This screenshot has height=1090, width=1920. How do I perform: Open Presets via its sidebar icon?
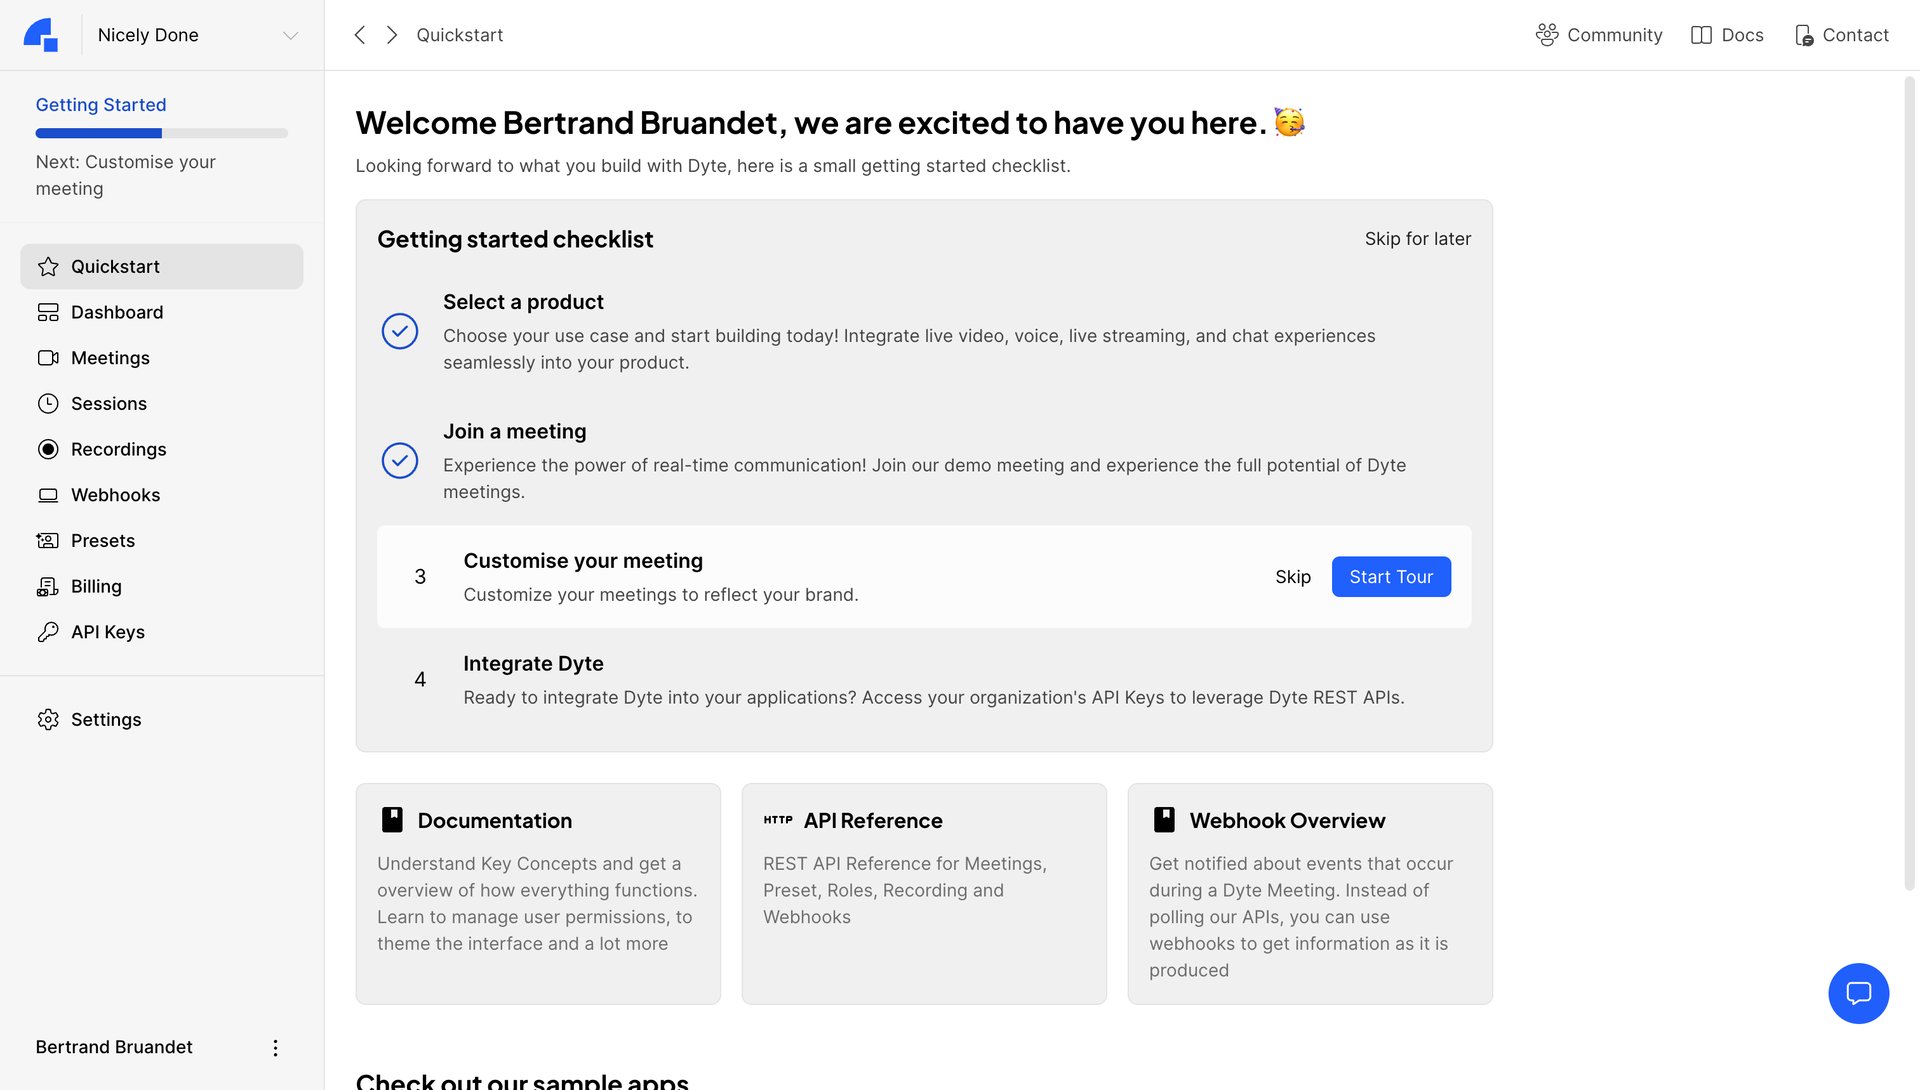click(48, 541)
